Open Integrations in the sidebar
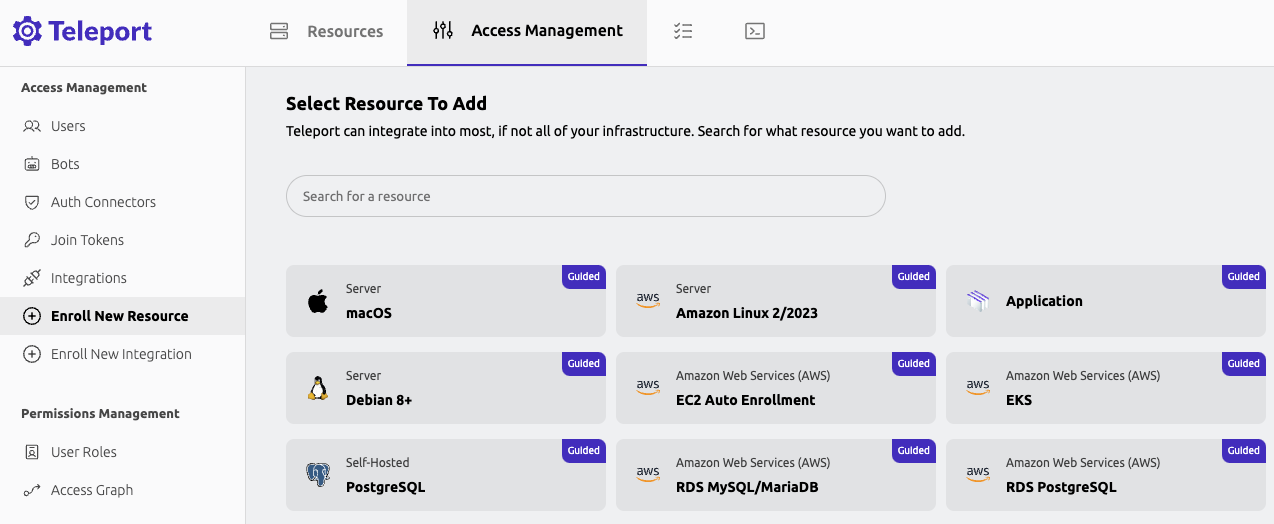The height and width of the screenshot is (524, 1274). (122, 278)
